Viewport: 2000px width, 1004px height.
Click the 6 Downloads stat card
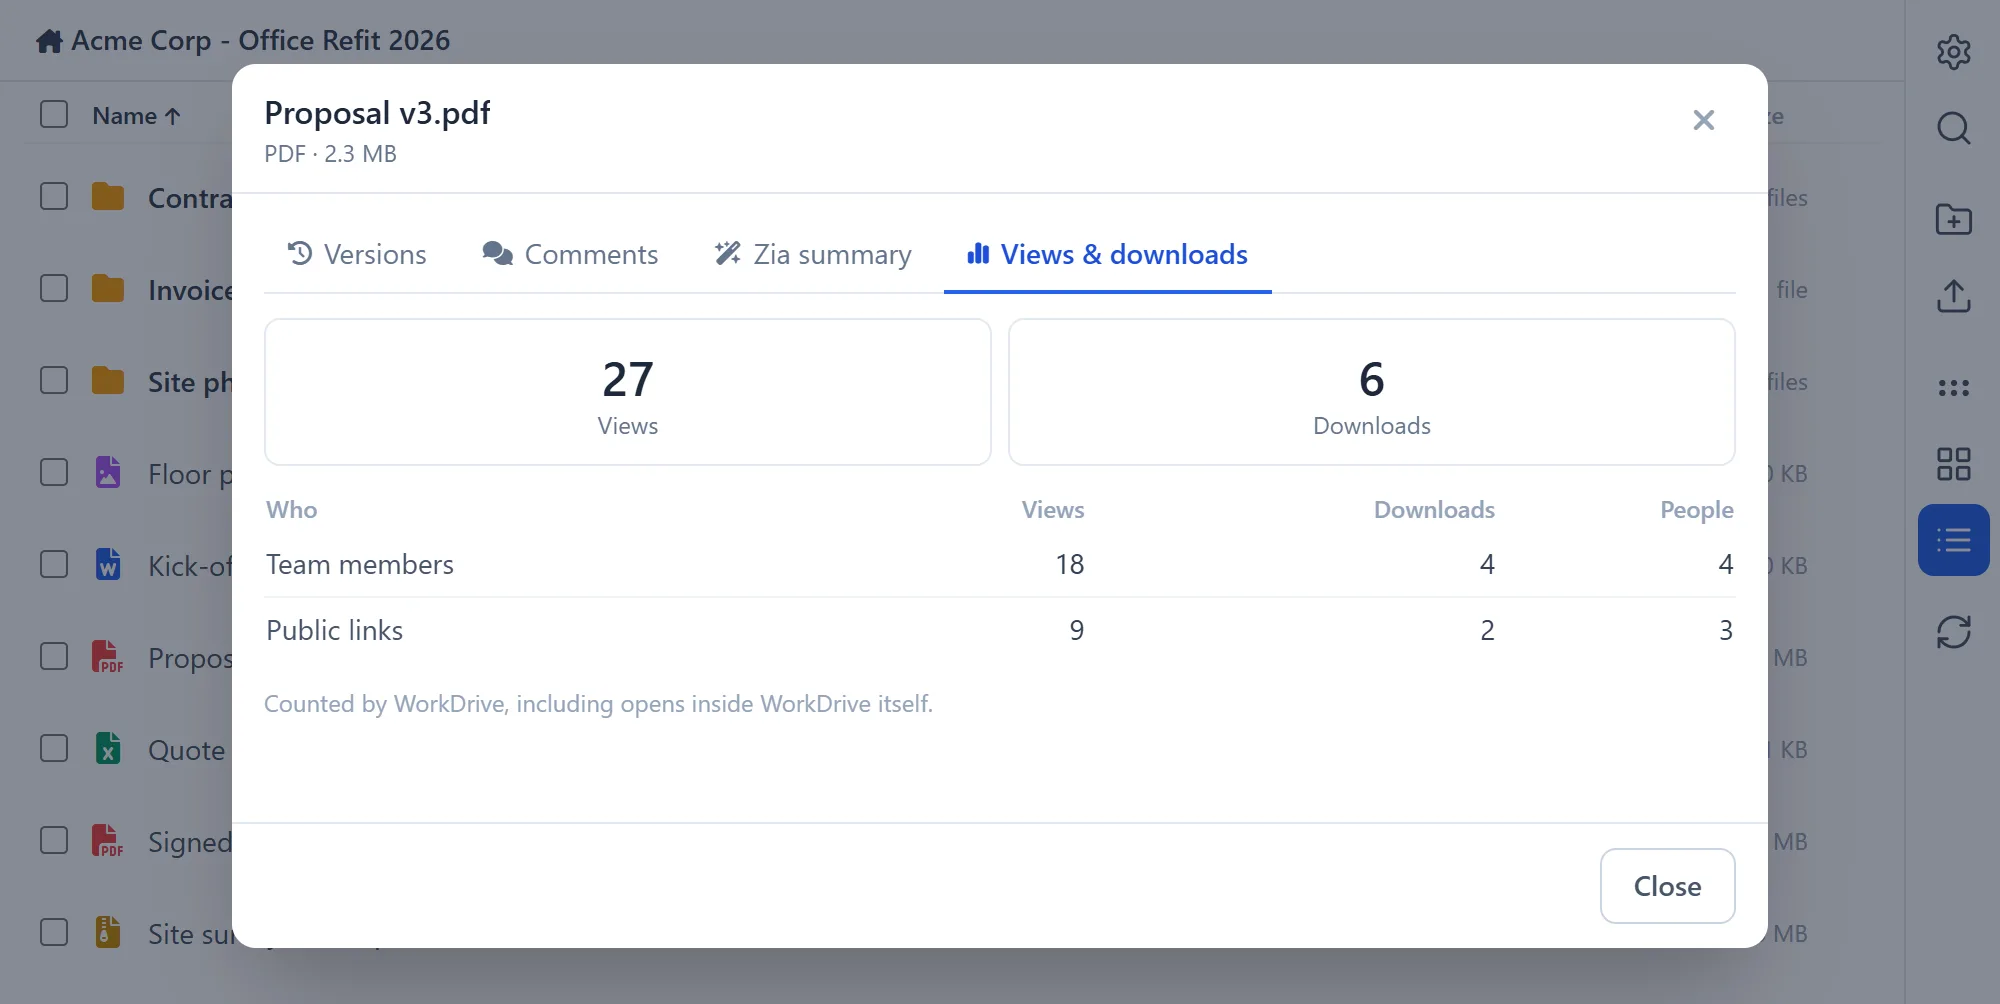(x=1372, y=392)
